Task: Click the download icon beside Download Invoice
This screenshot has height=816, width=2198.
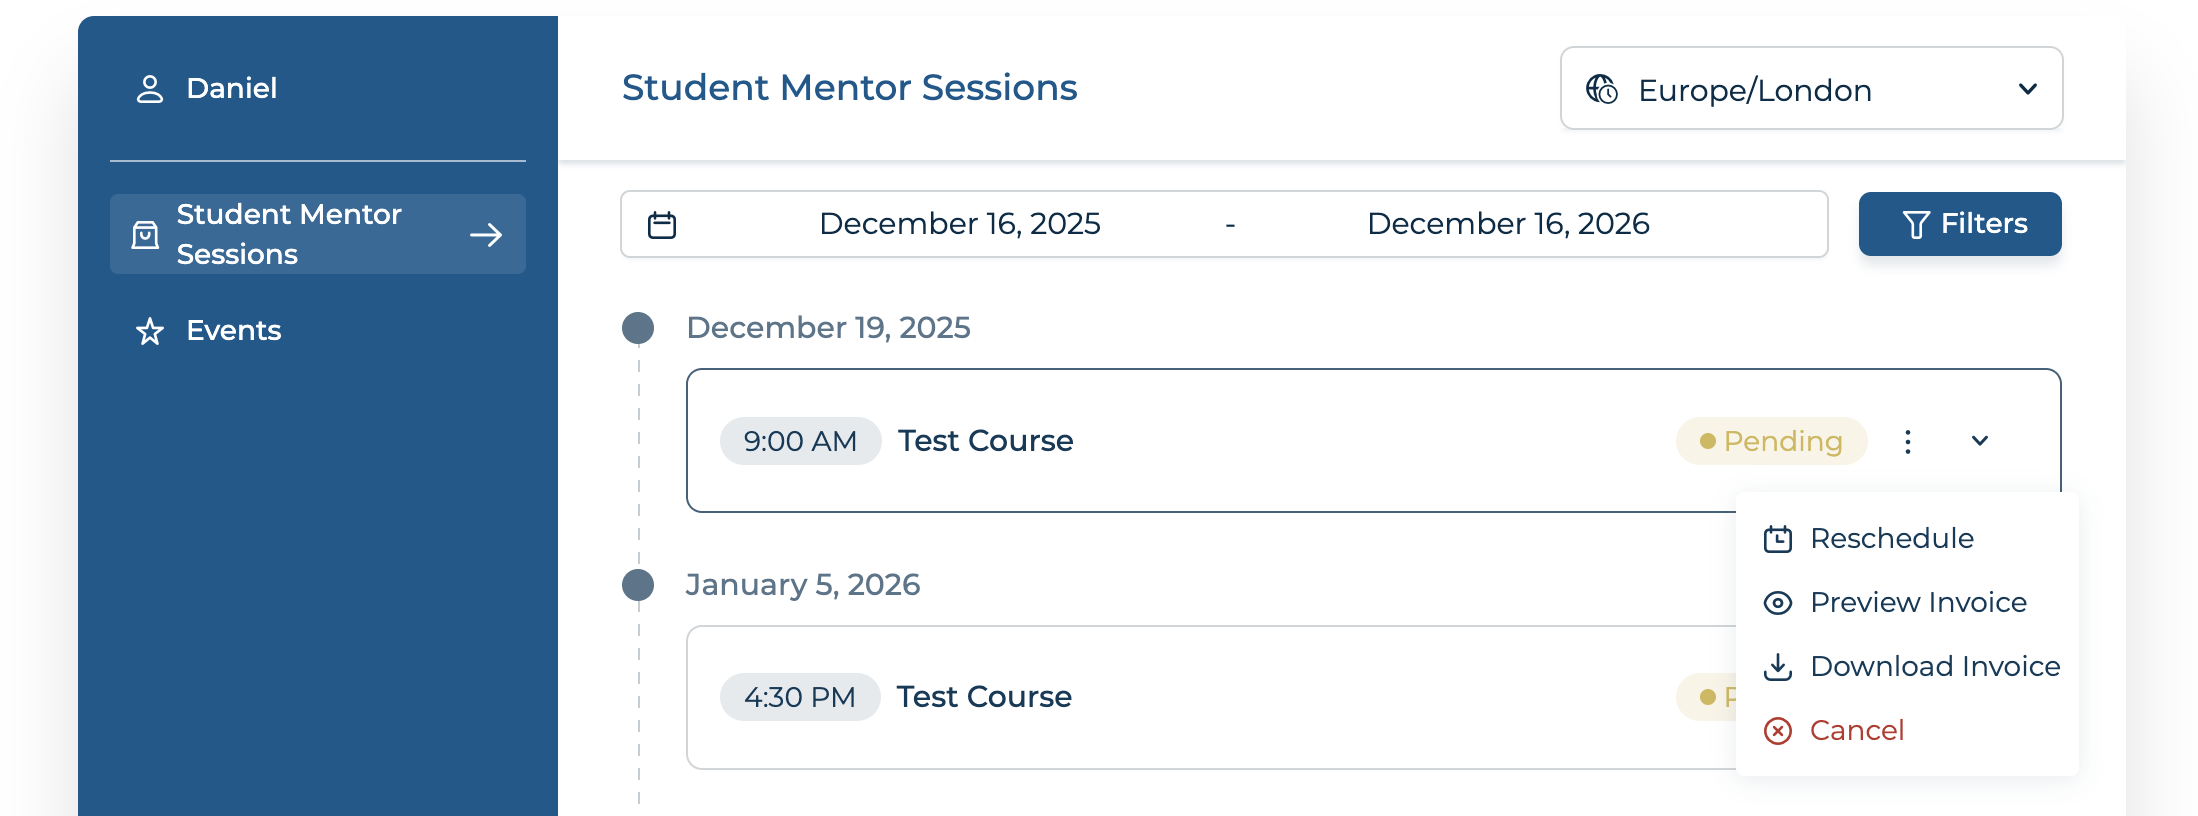Action: [x=1777, y=667]
